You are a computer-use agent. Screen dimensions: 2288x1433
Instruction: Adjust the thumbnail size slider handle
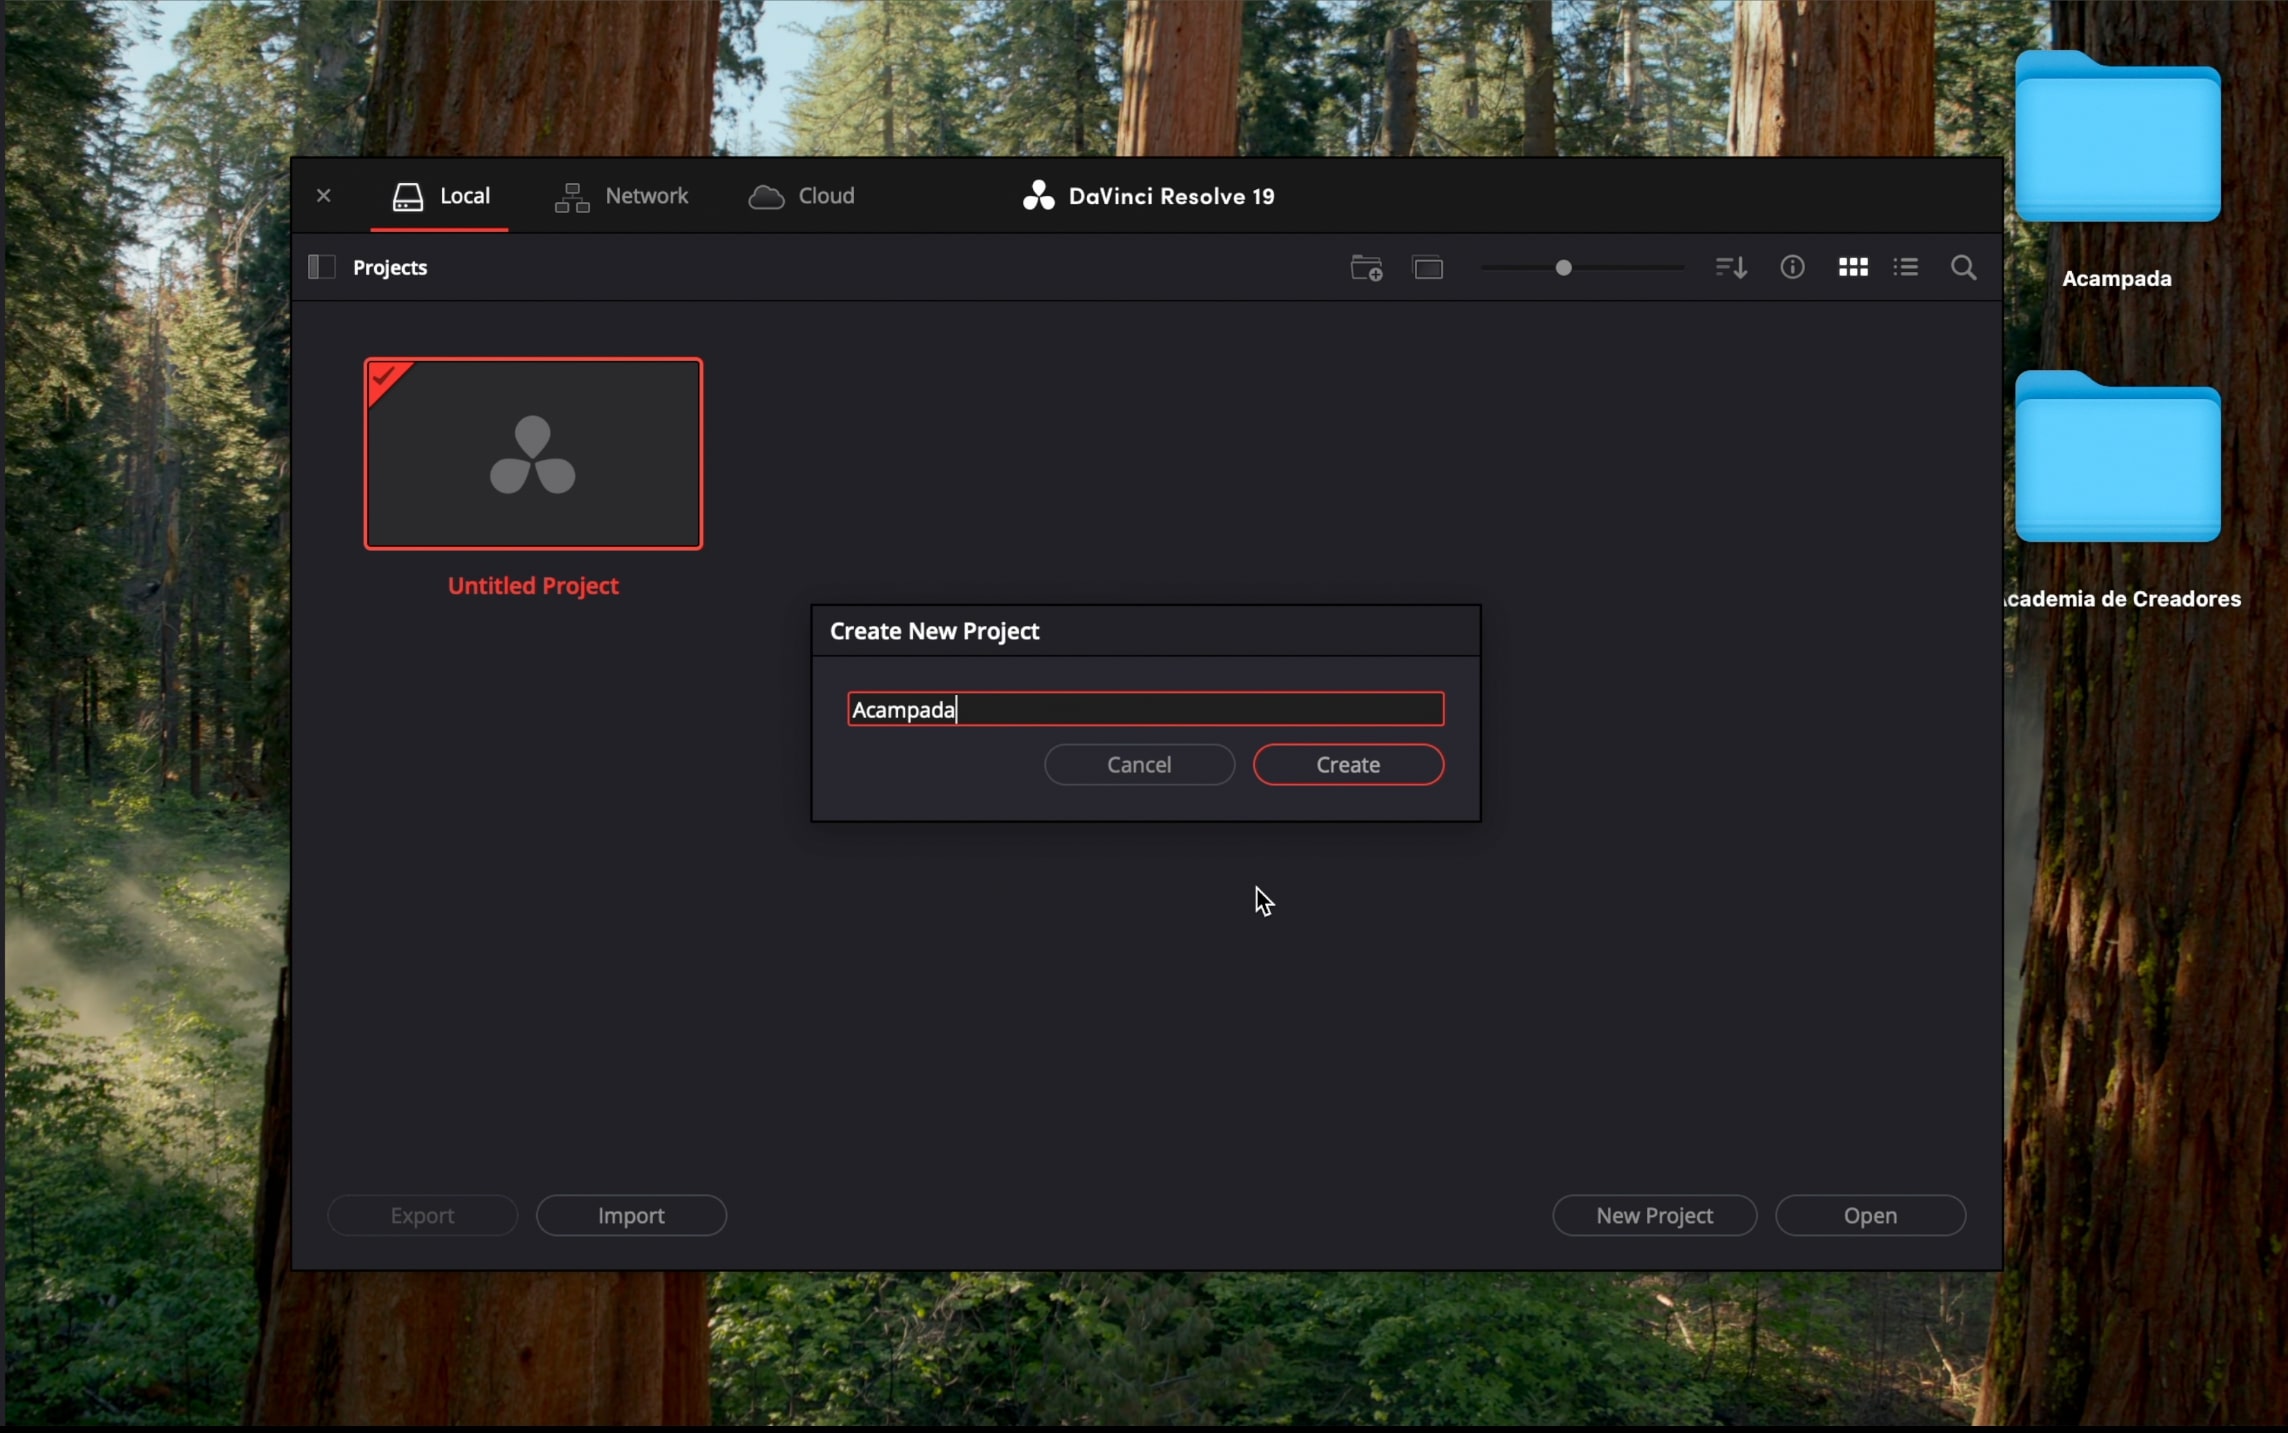(x=1564, y=268)
